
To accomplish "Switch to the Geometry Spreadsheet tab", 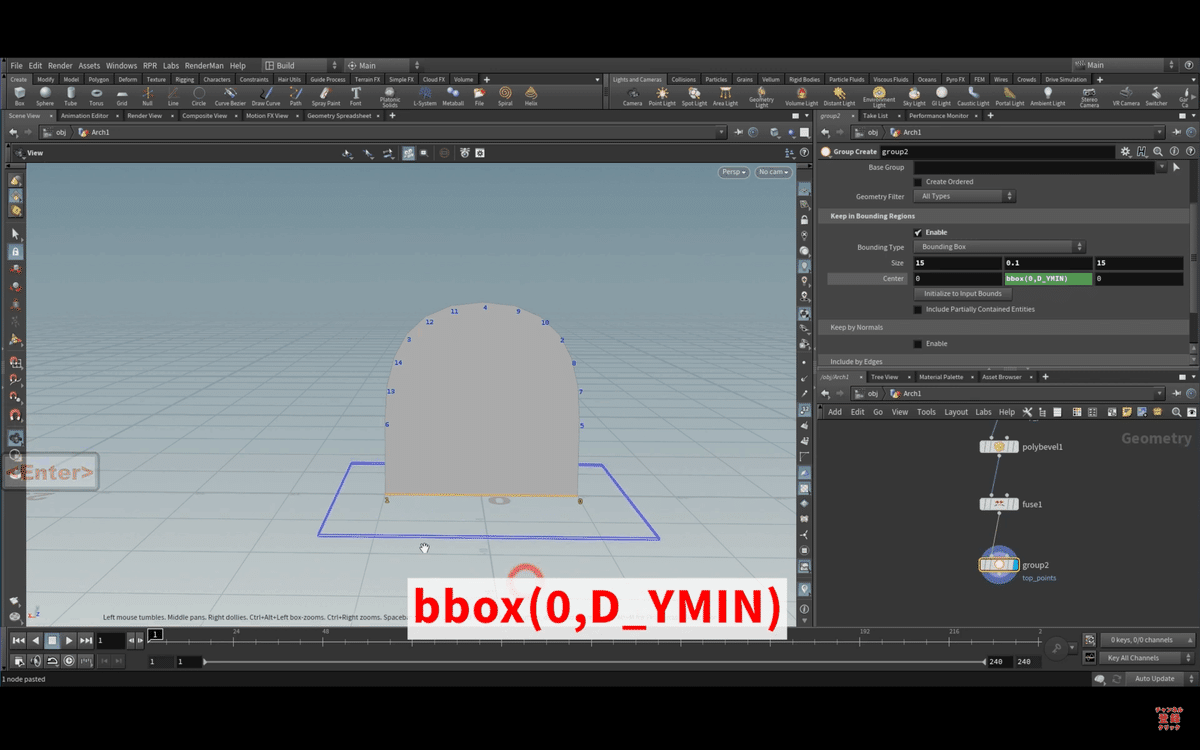I will (338, 116).
